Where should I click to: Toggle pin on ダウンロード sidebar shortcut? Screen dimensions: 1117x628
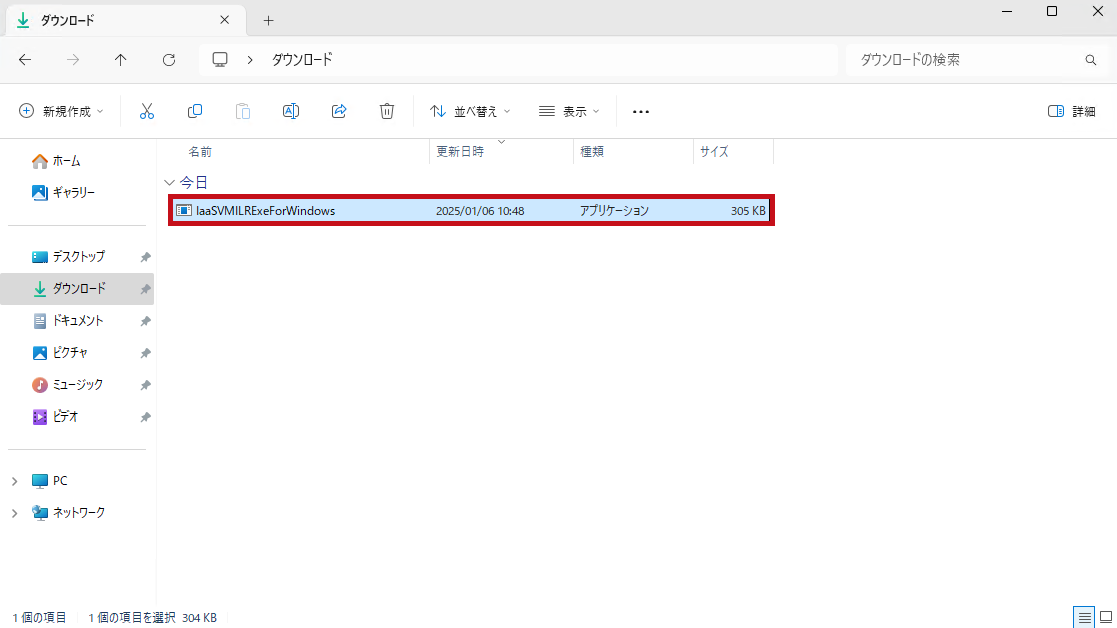tap(145, 289)
